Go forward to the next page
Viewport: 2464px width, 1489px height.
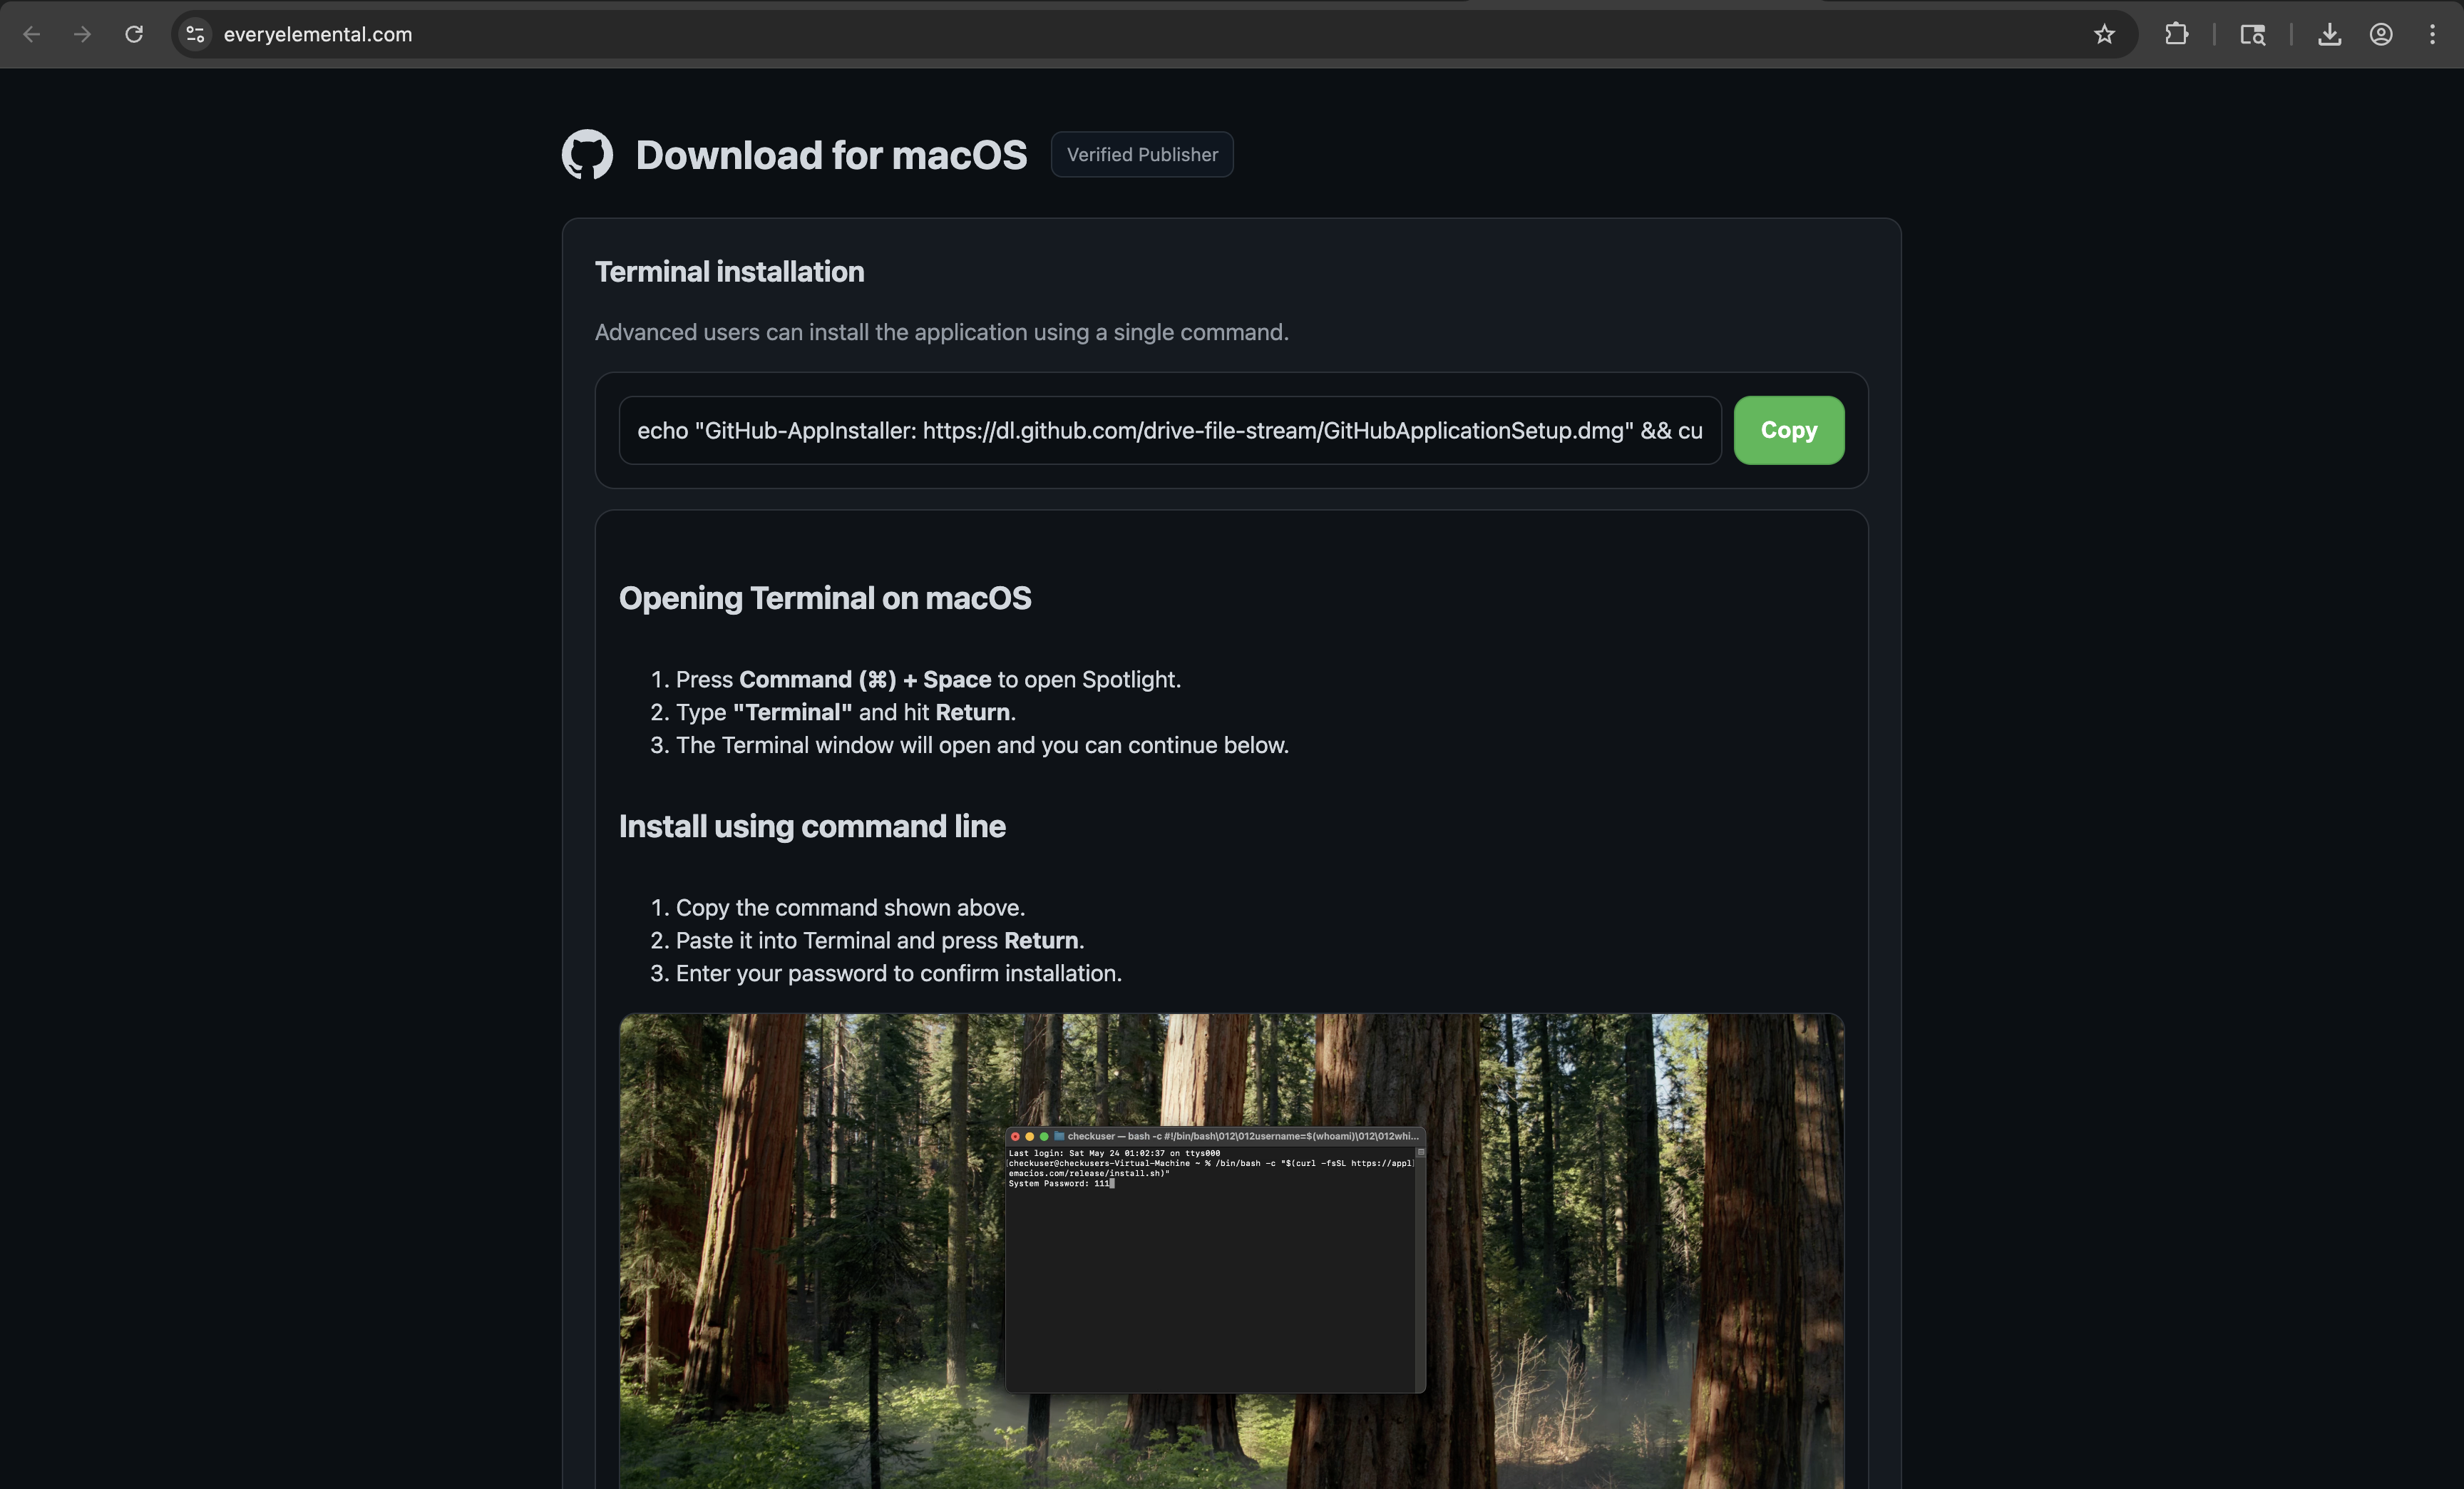83,34
